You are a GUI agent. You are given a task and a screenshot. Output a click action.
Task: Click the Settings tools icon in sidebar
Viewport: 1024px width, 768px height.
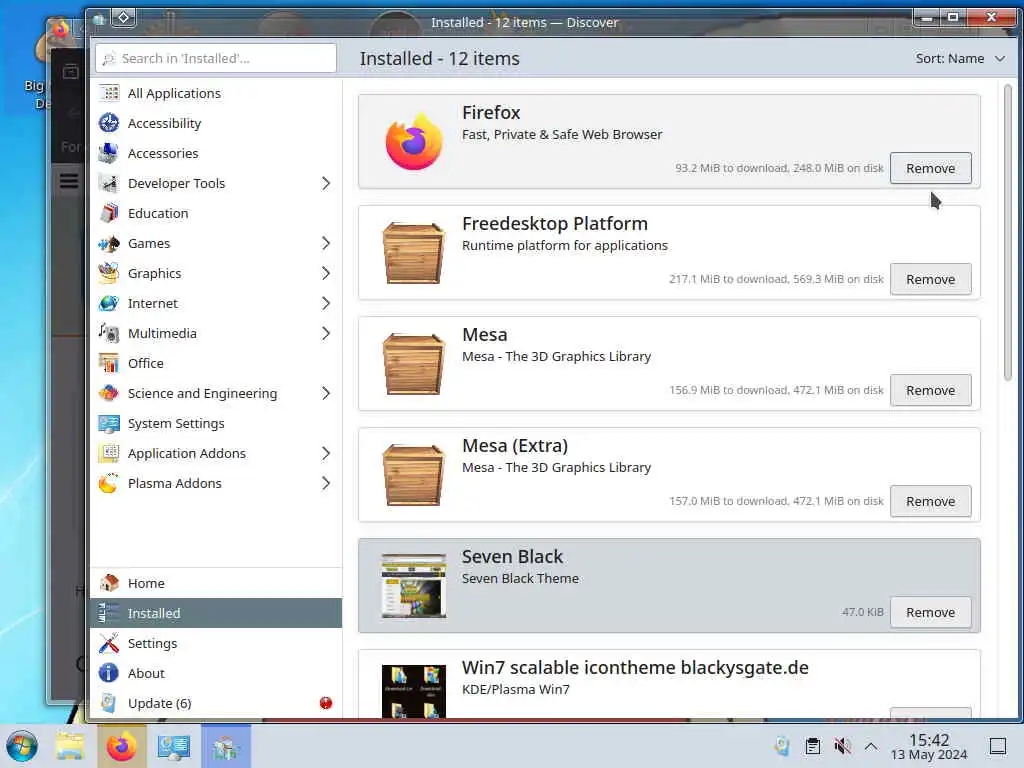(109, 643)
